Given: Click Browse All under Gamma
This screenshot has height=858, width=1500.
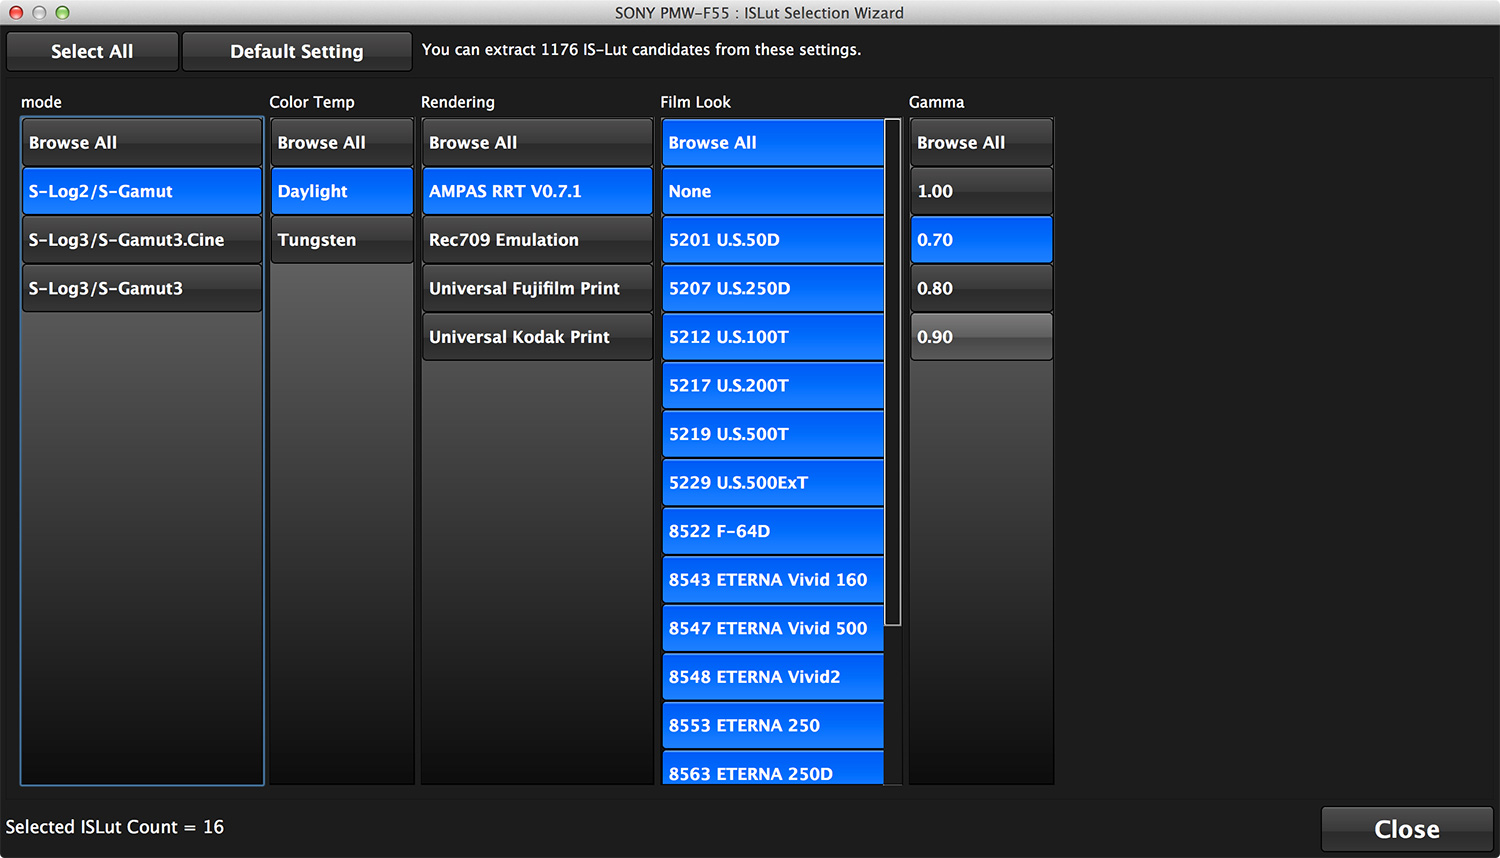Looking at the screenshot, I should click(981, 143).
